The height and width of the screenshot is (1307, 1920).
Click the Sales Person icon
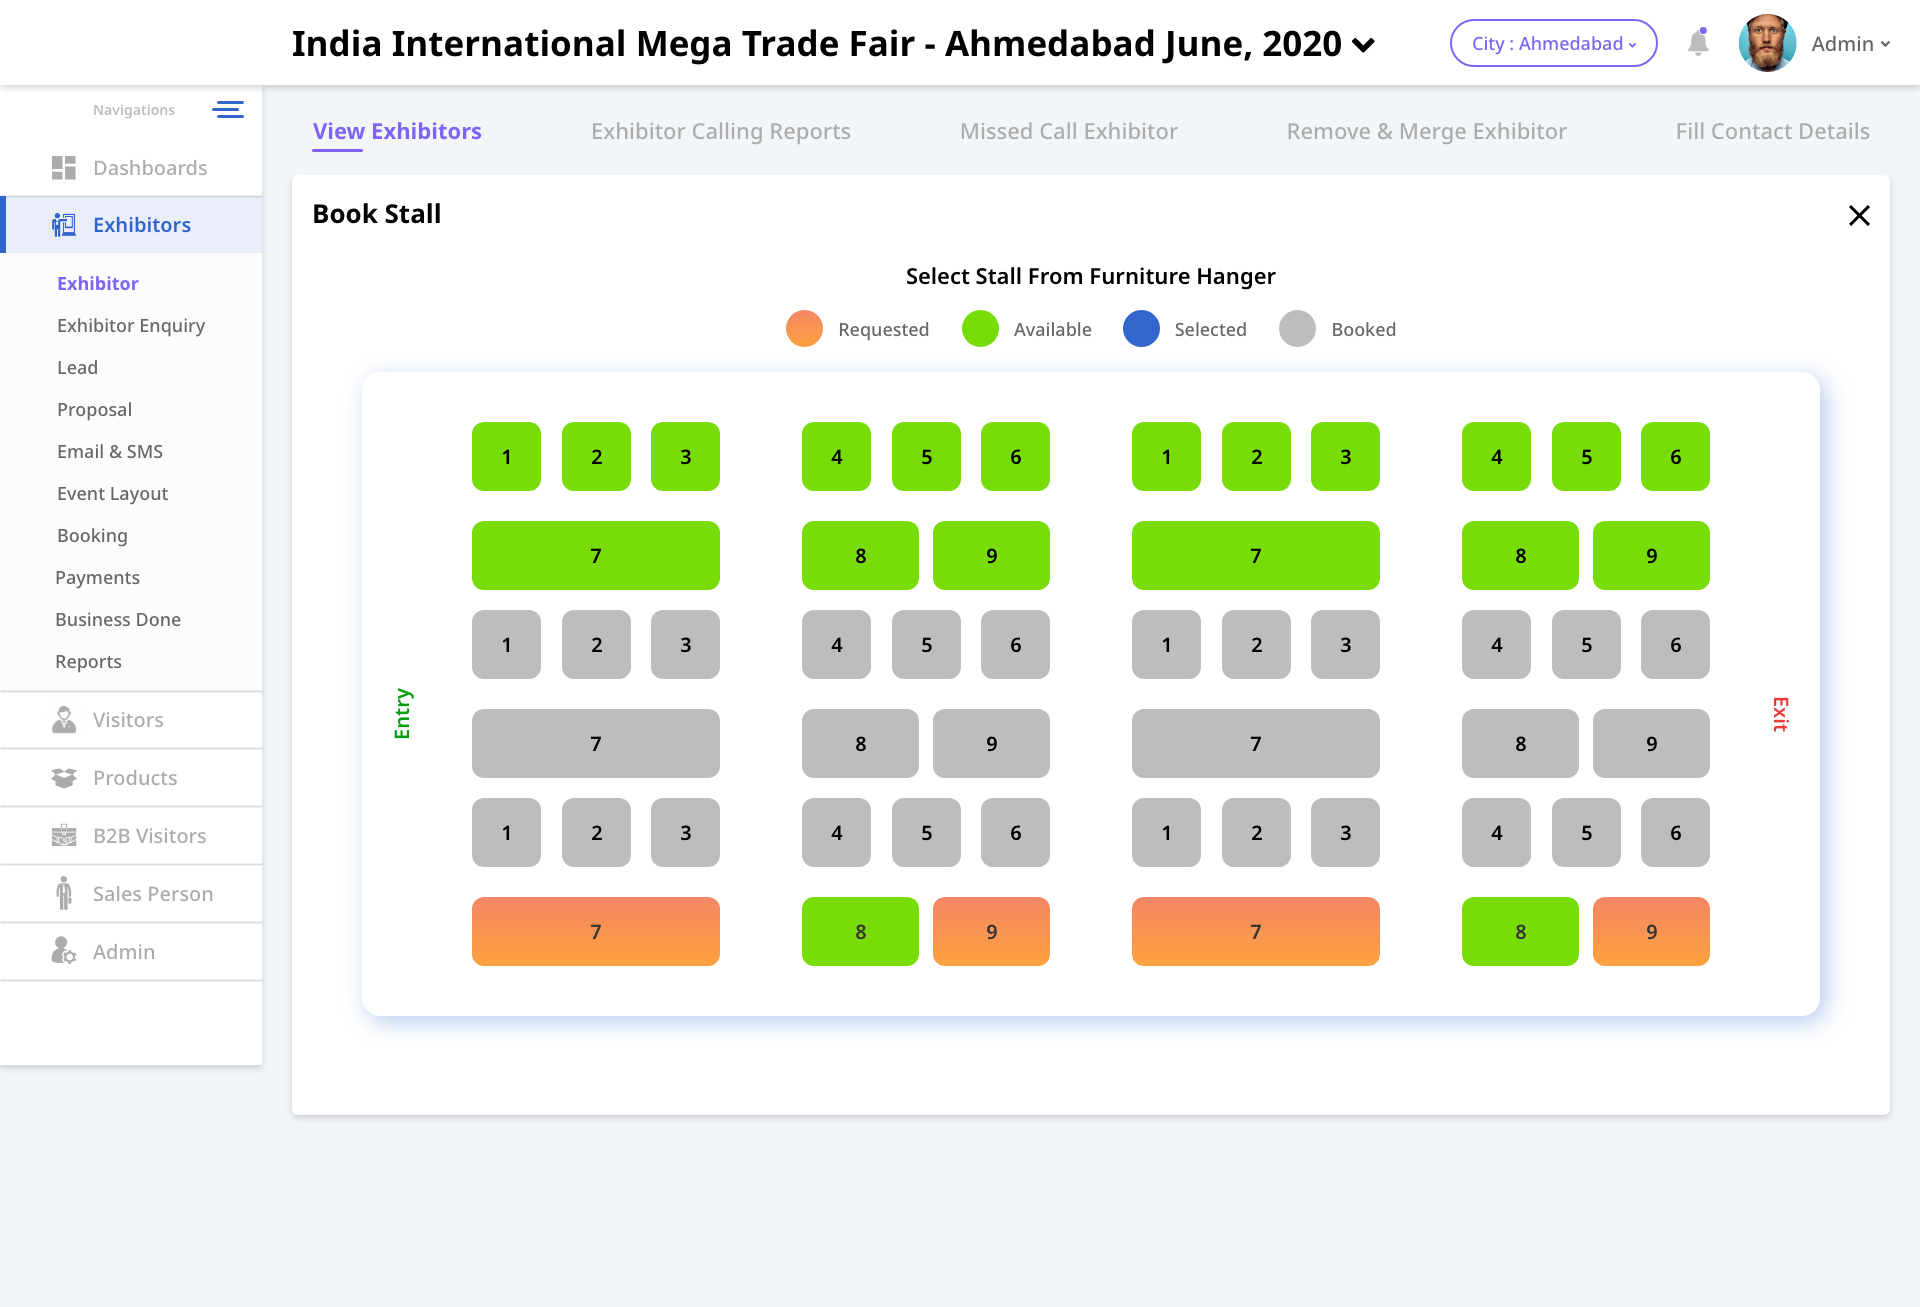coord(64,894)
